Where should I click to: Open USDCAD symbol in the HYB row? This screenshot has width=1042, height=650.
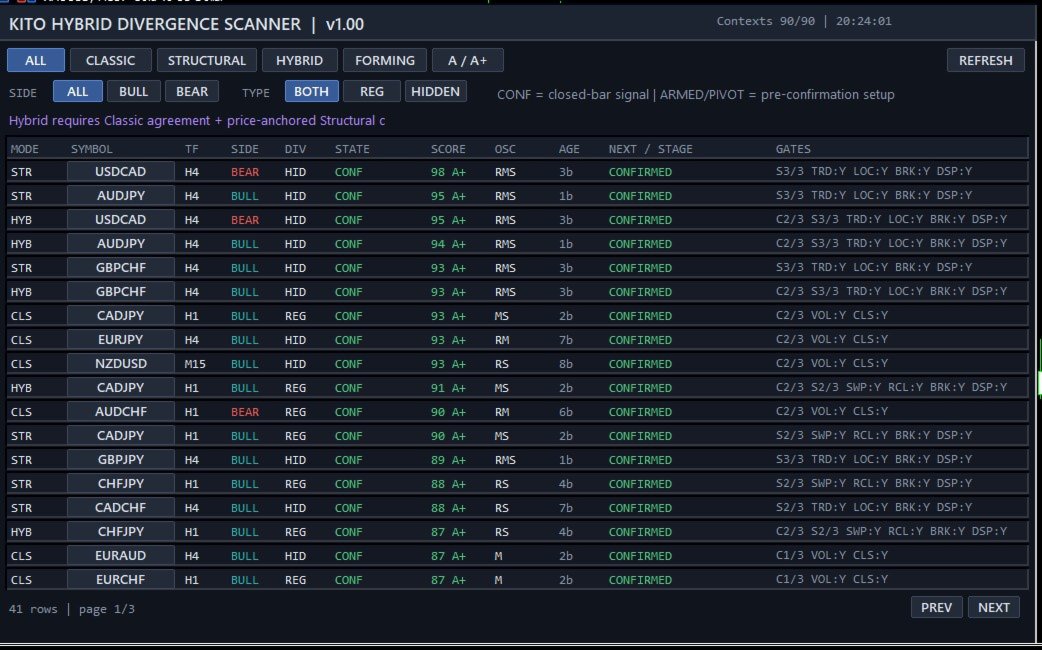point(120,219)
